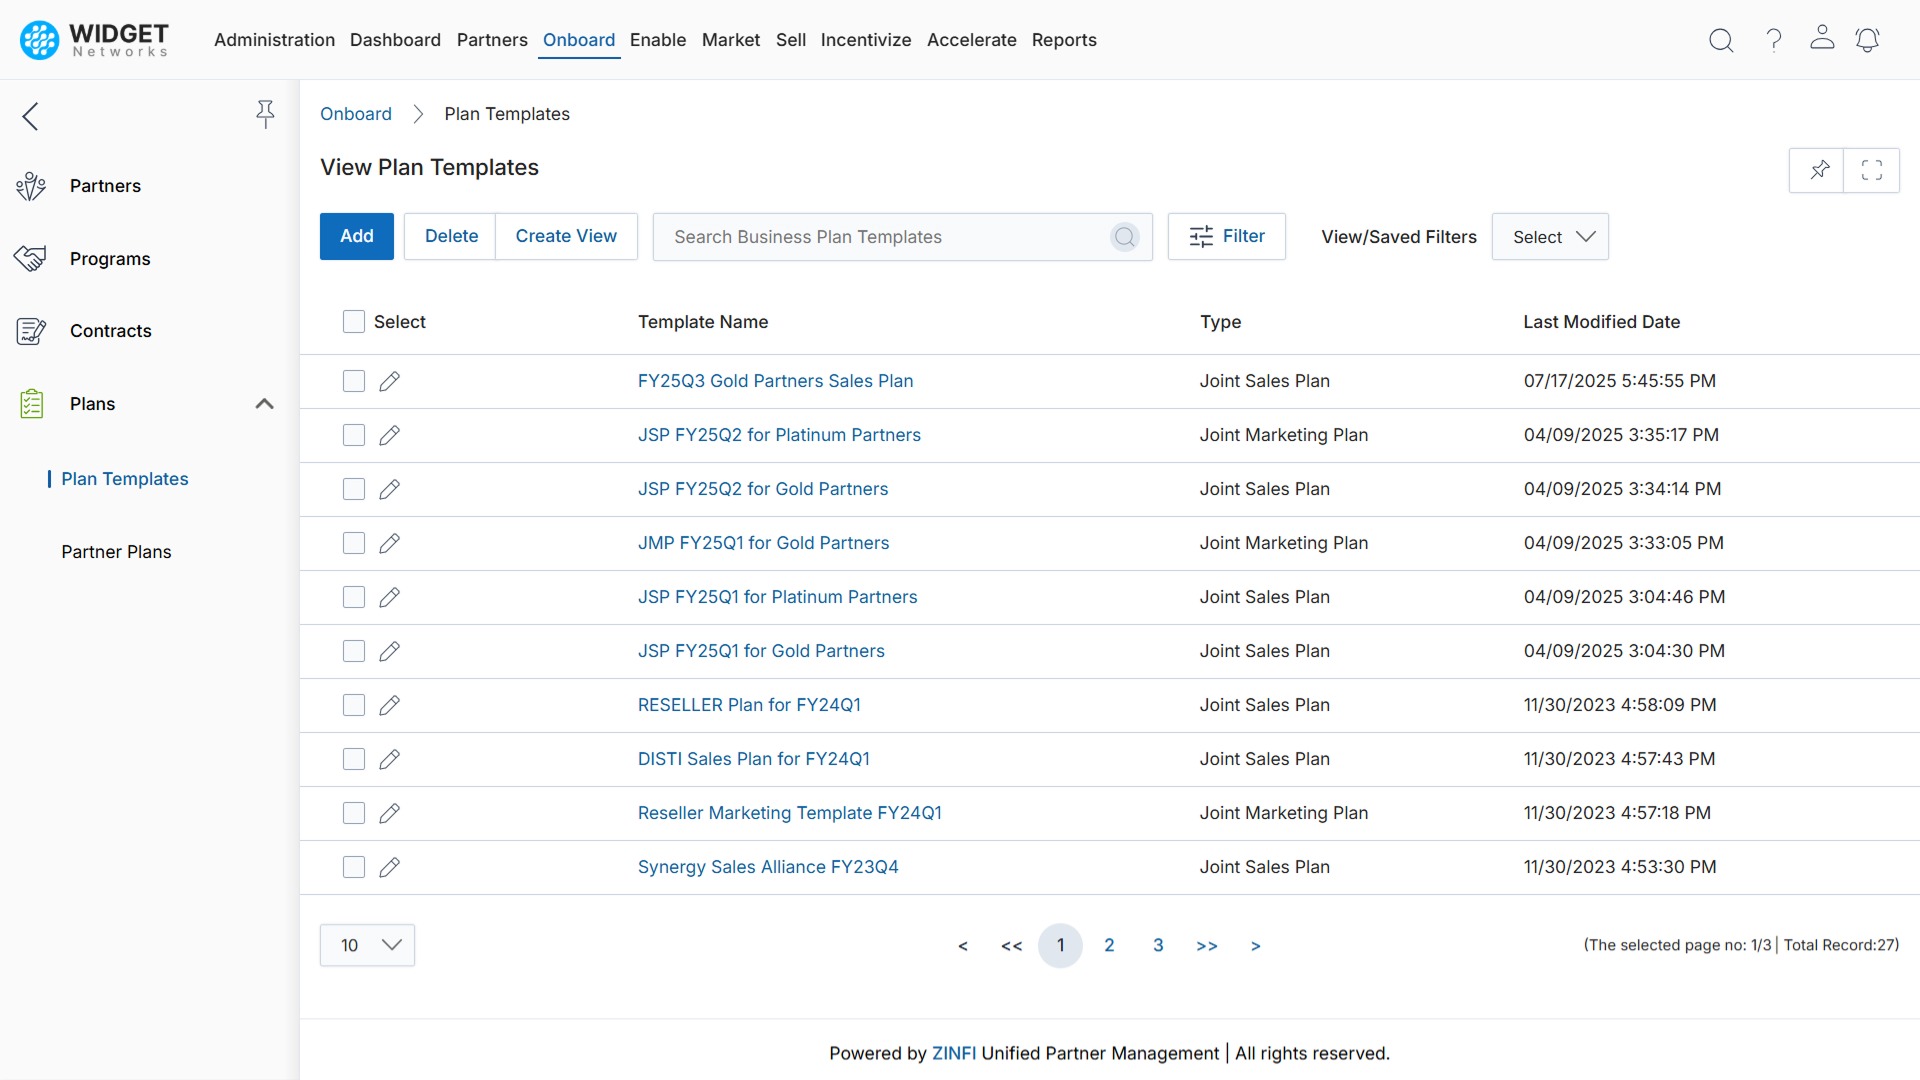1920x1080 pixels.
Task: Select the Programs sidebar icon
Action: click(31, 257)
